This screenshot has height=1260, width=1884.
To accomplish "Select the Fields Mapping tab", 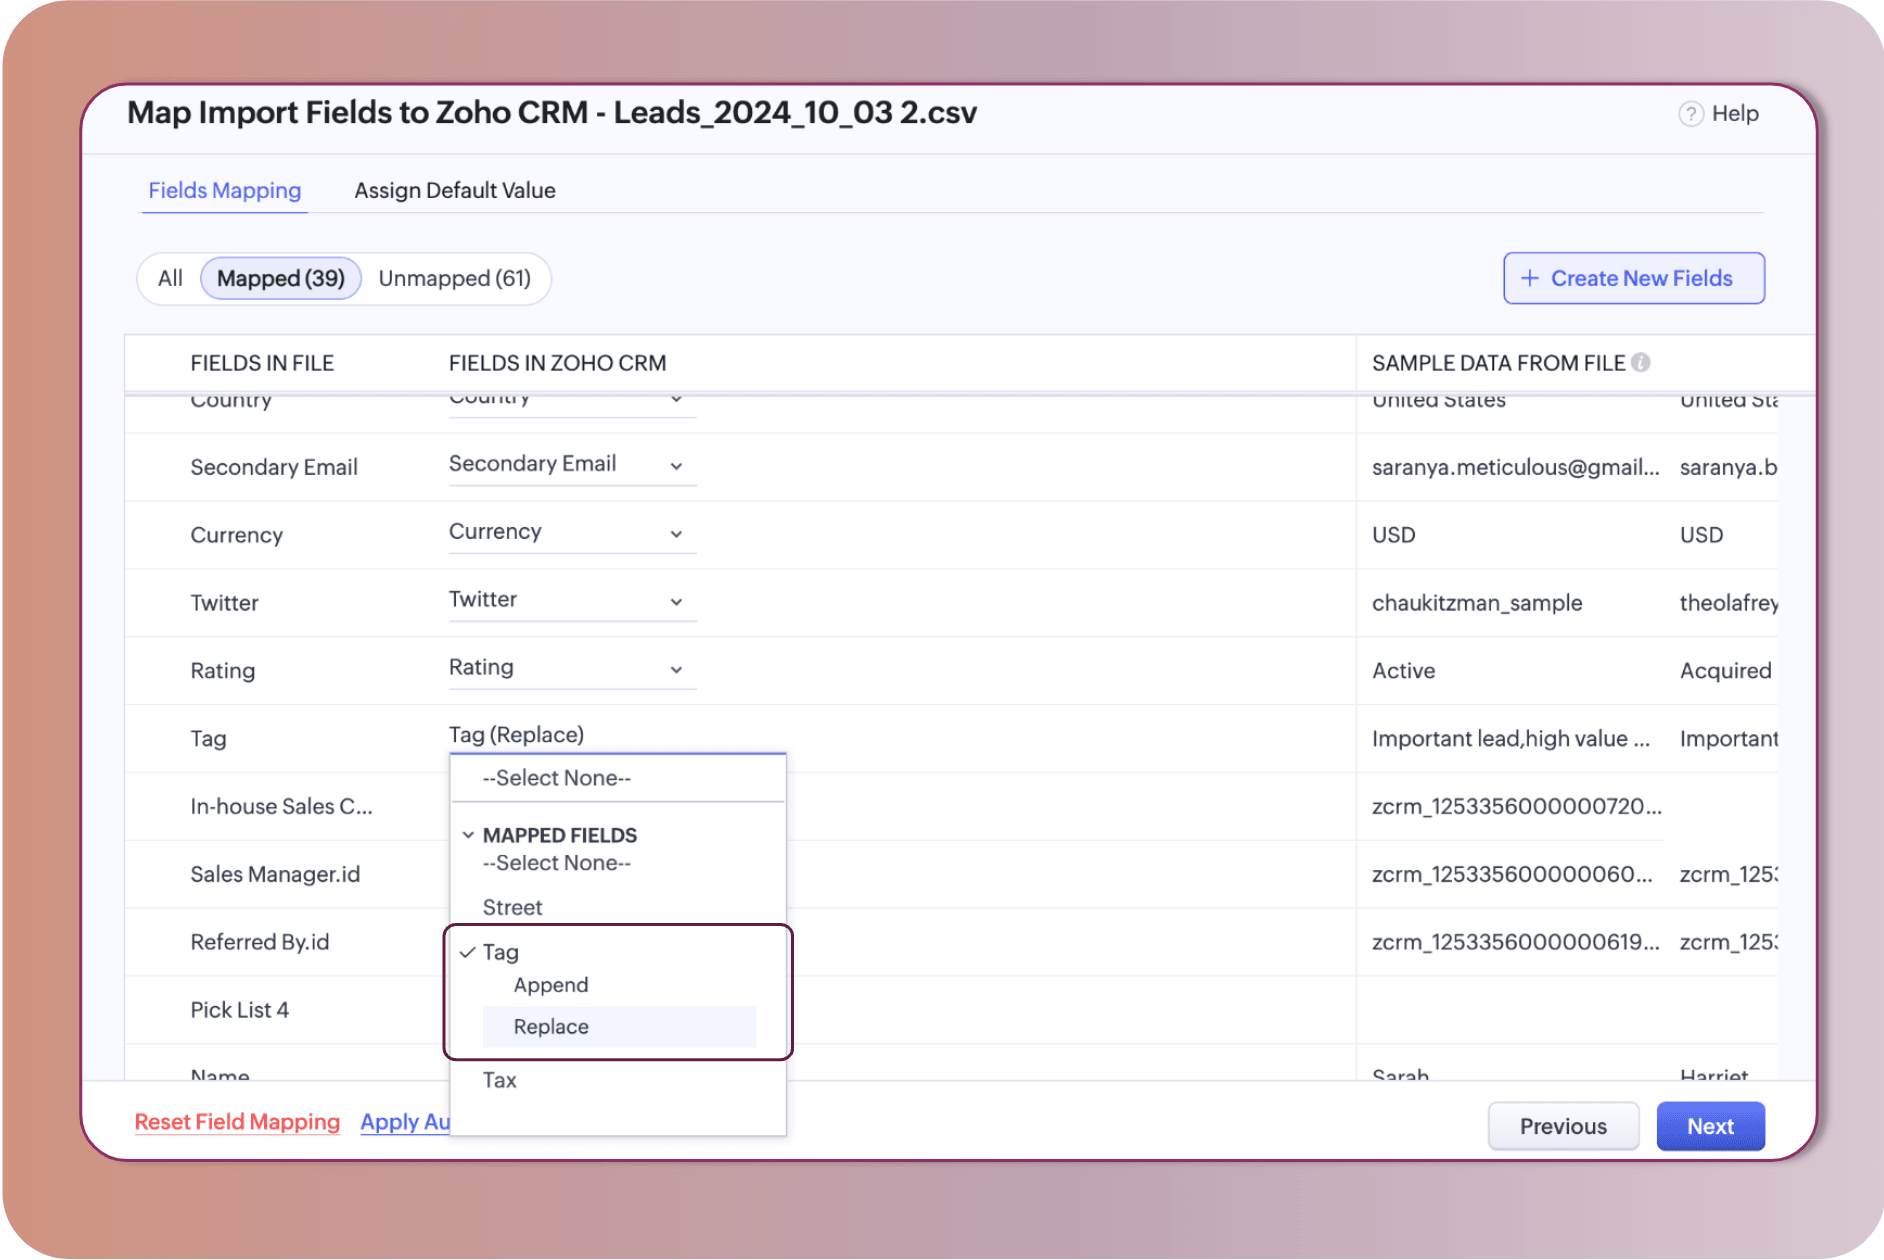I will pos(225,191).
